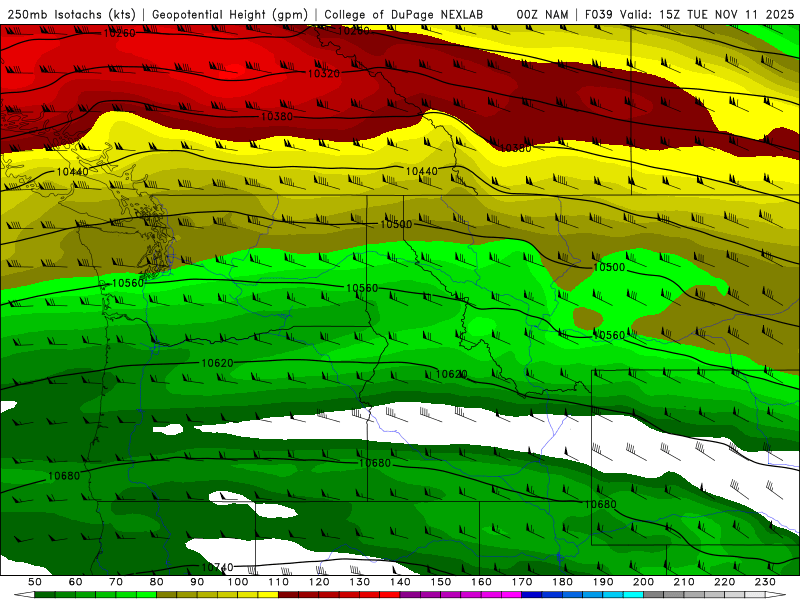Screen dimensions: 800x600
Task: Click the '200' value on the colorbar scale
Action: point(643,582)
